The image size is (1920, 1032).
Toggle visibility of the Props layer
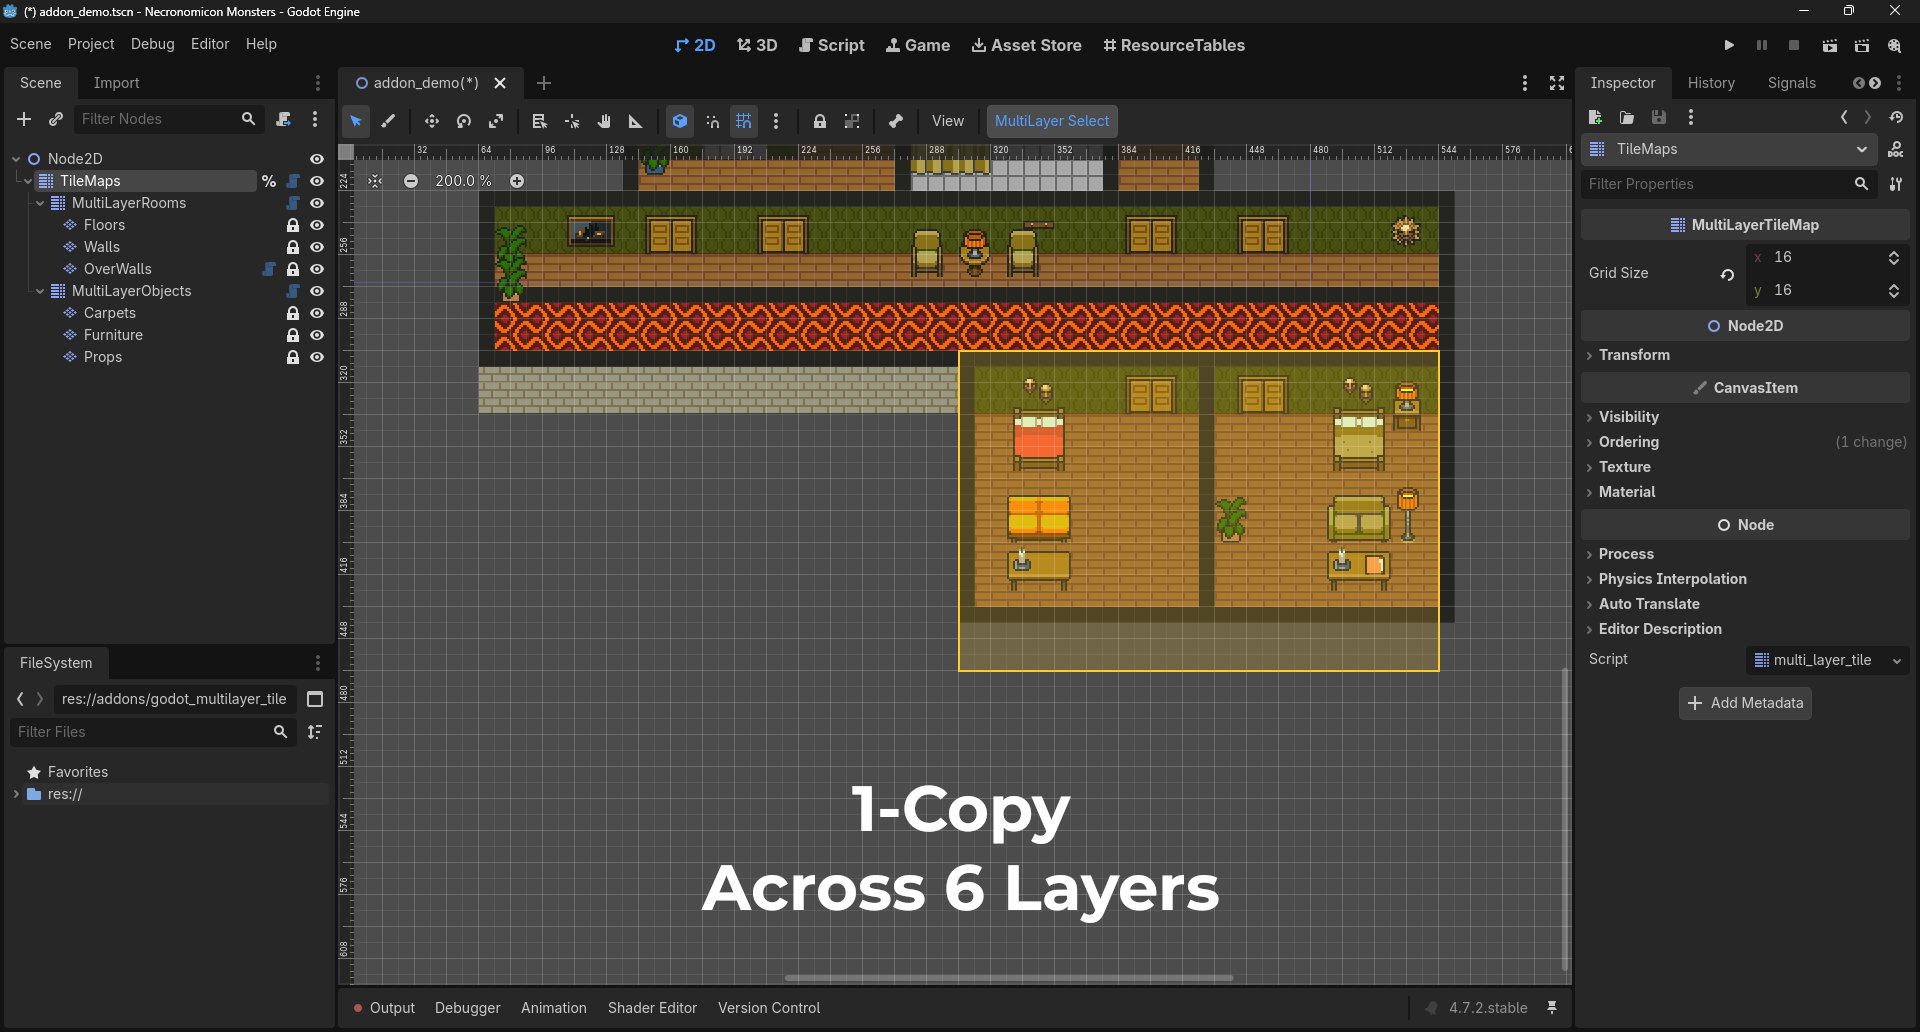(x=317, y=357)
